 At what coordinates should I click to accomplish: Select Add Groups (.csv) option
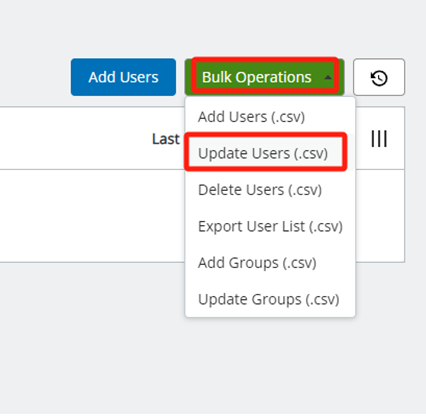257,263
